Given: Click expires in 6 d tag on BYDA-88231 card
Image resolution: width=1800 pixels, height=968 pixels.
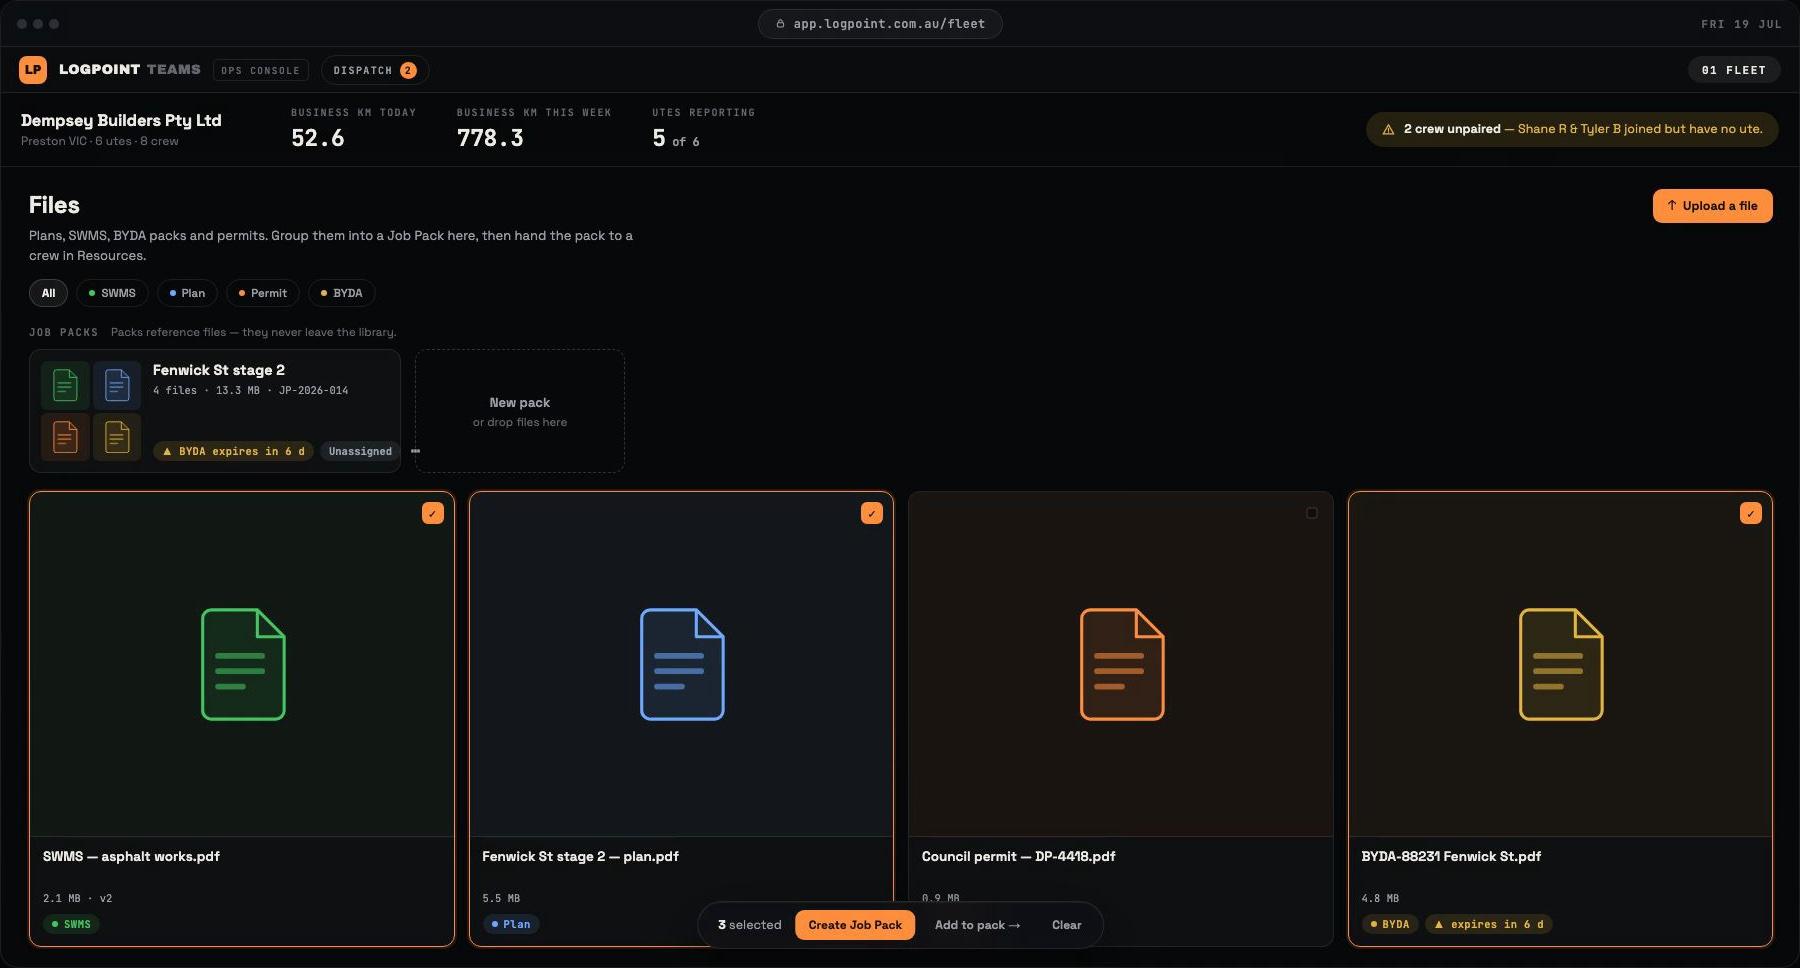Looking at the screenshot, I should (x=1489, y=924).
